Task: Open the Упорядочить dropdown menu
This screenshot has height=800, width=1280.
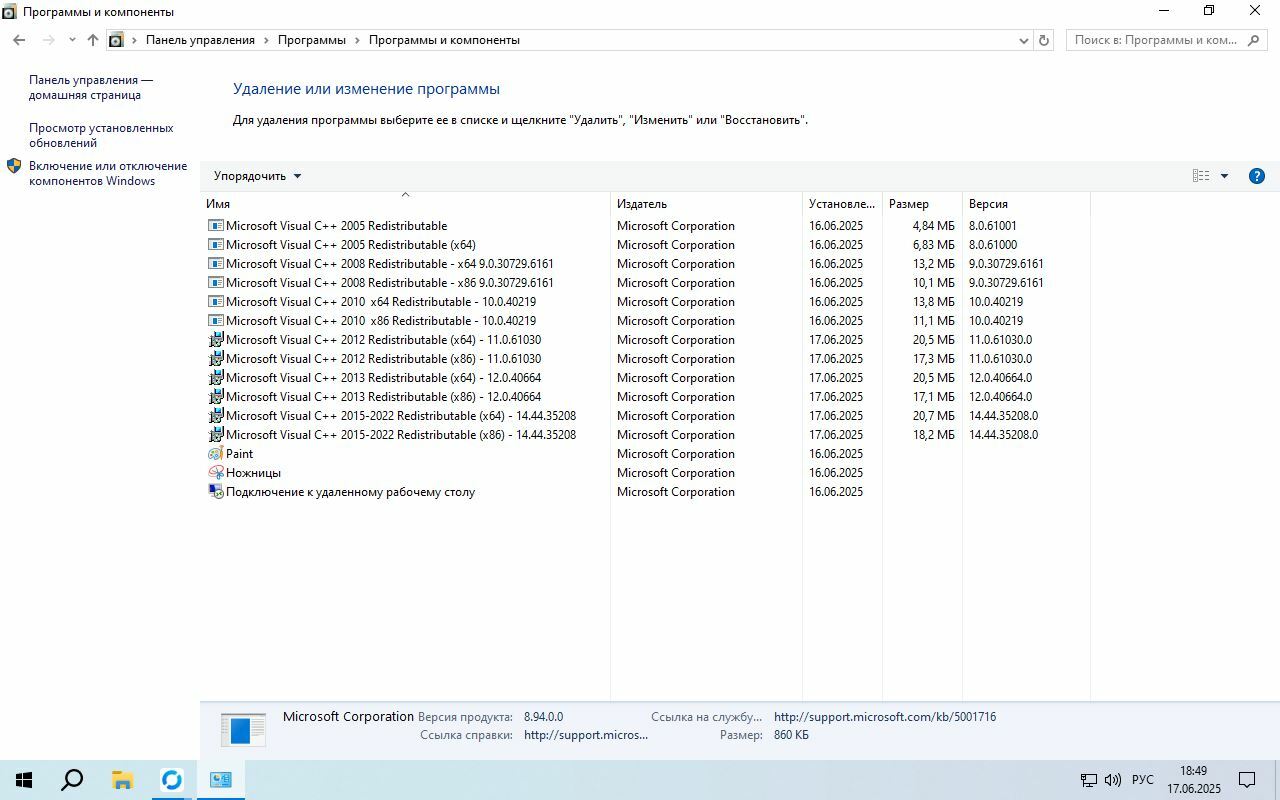Action: coord(257,176)
